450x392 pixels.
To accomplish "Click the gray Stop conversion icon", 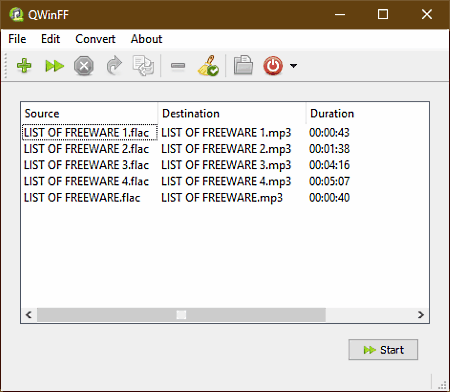I will click(x=84, y=66).
